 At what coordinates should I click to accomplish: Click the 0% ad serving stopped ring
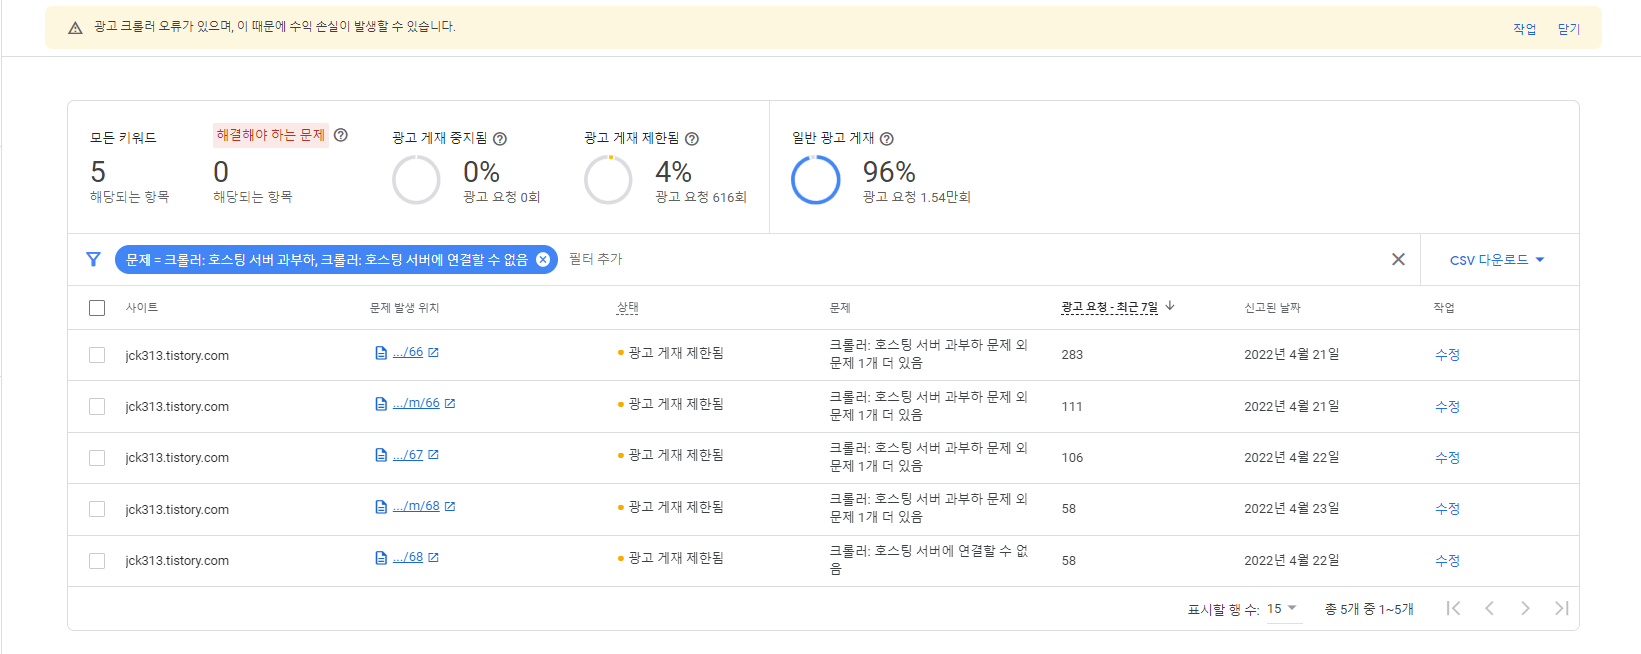416,180
